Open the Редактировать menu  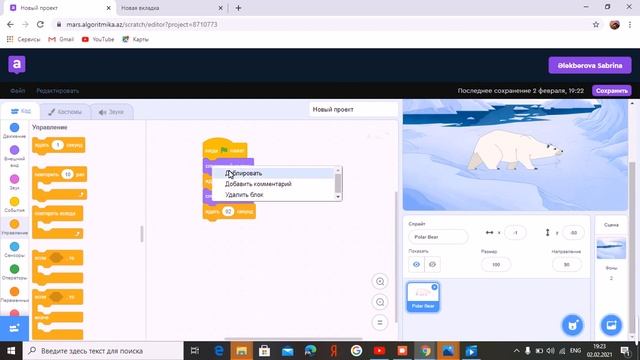pyautogui.click(x=58, y=91)
